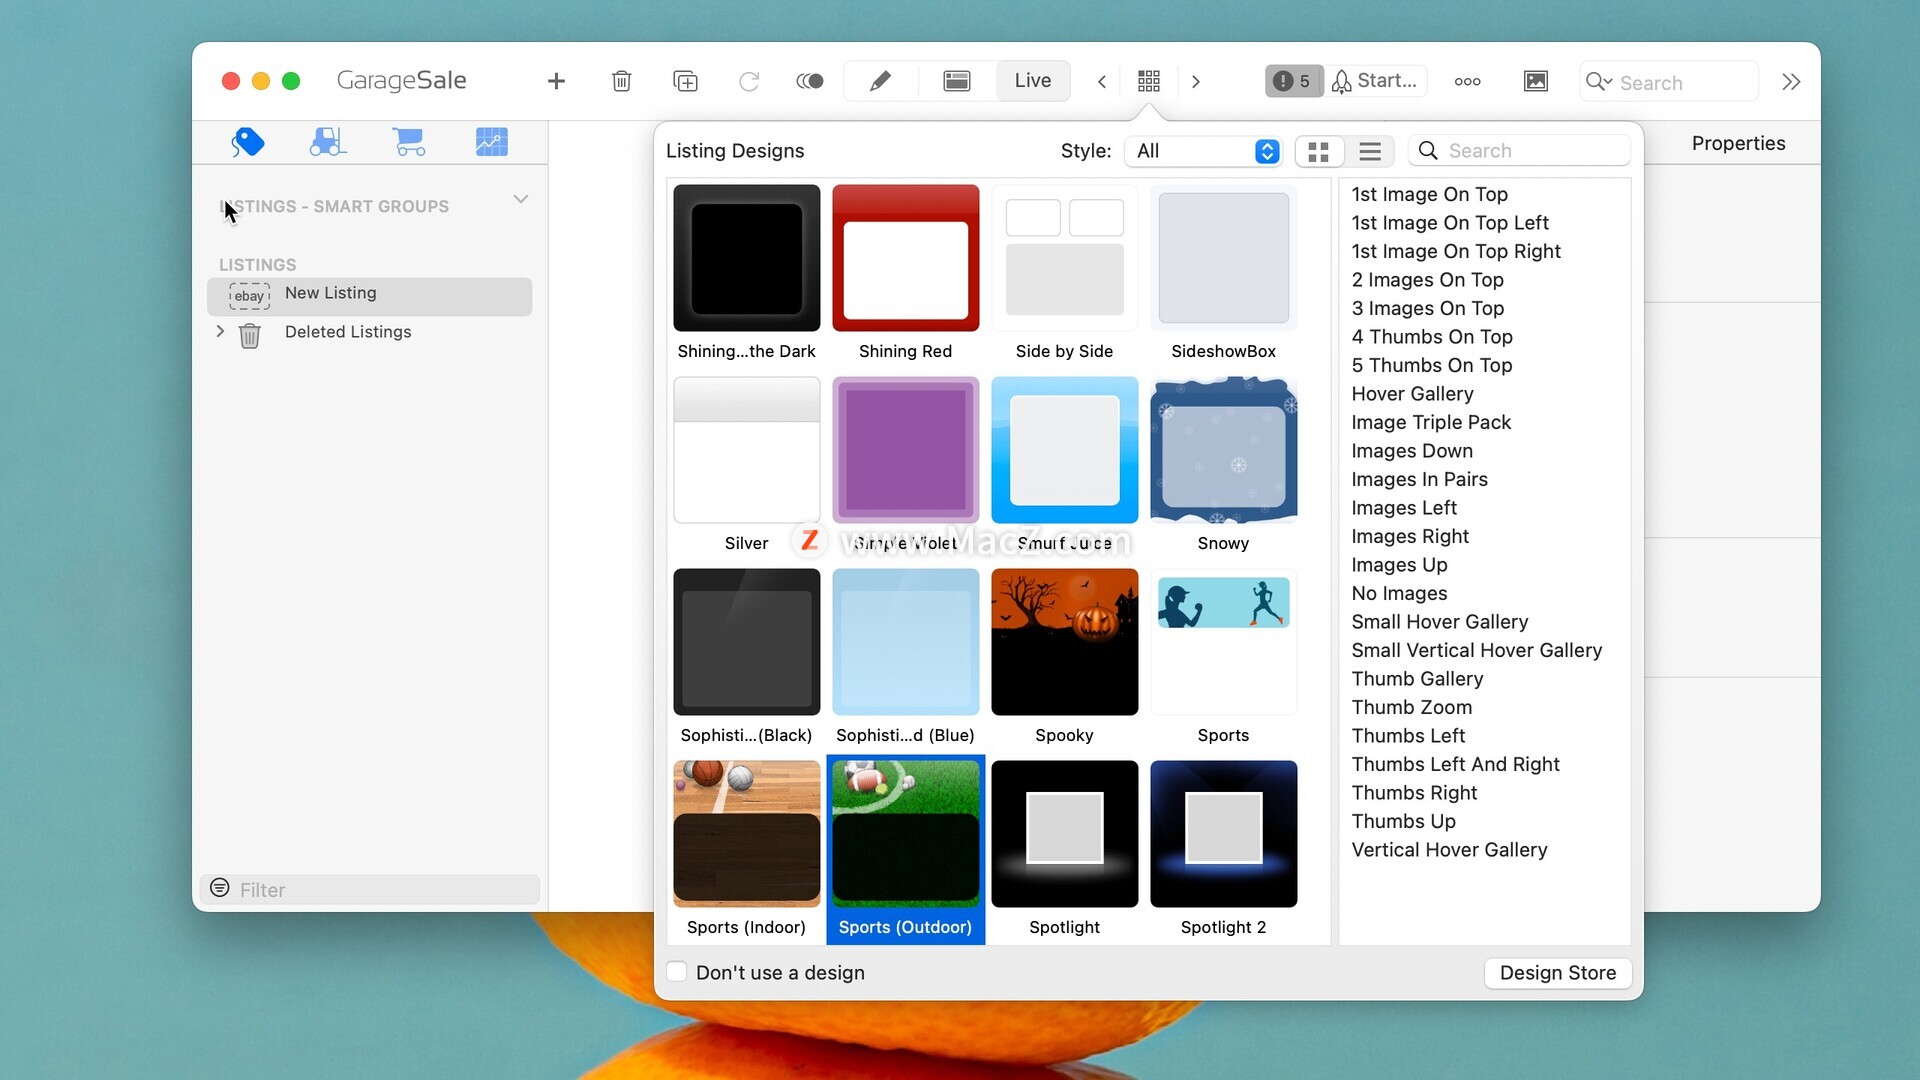Screen dimensions: 1920x1080
Task: Click the ebay icon beside New Listing
Action: pos(249,296)
